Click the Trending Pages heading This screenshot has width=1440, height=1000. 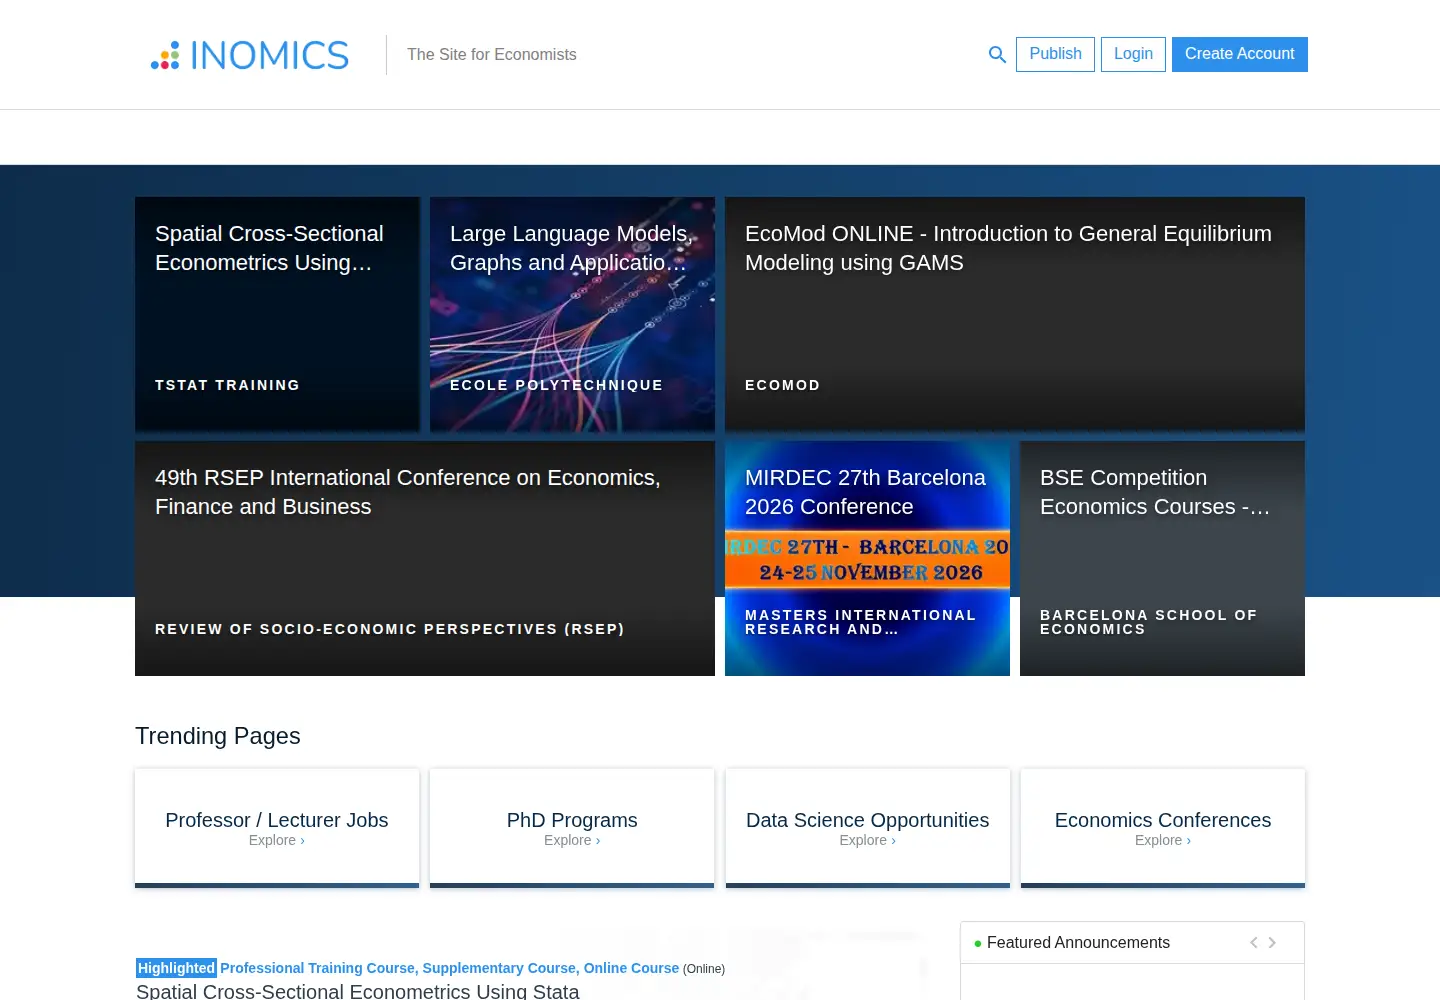click(x=218, y=736)
